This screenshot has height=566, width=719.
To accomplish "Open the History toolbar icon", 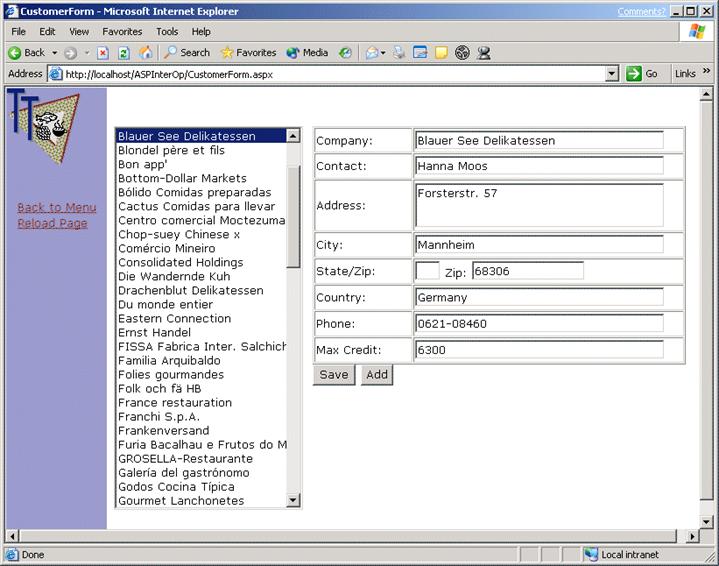I will [345, 53].
